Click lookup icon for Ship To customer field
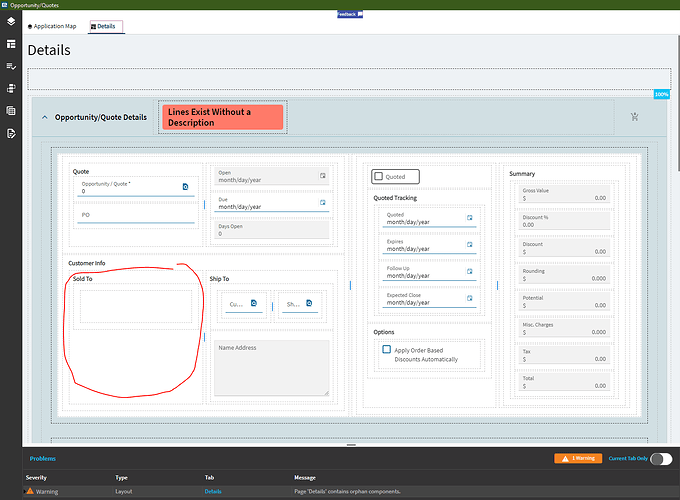680x500 pixels. click(254, 303)
